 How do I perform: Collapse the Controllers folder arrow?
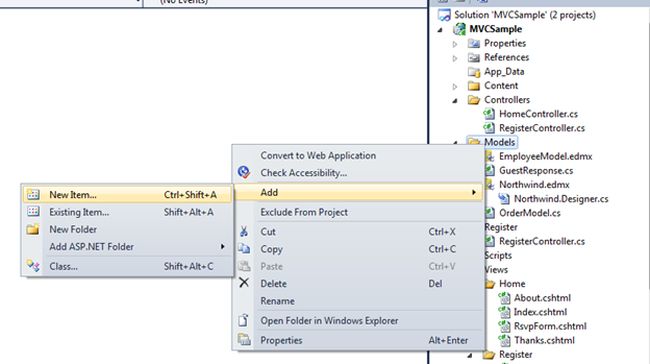pyautogui.click(x=455, y=100)
